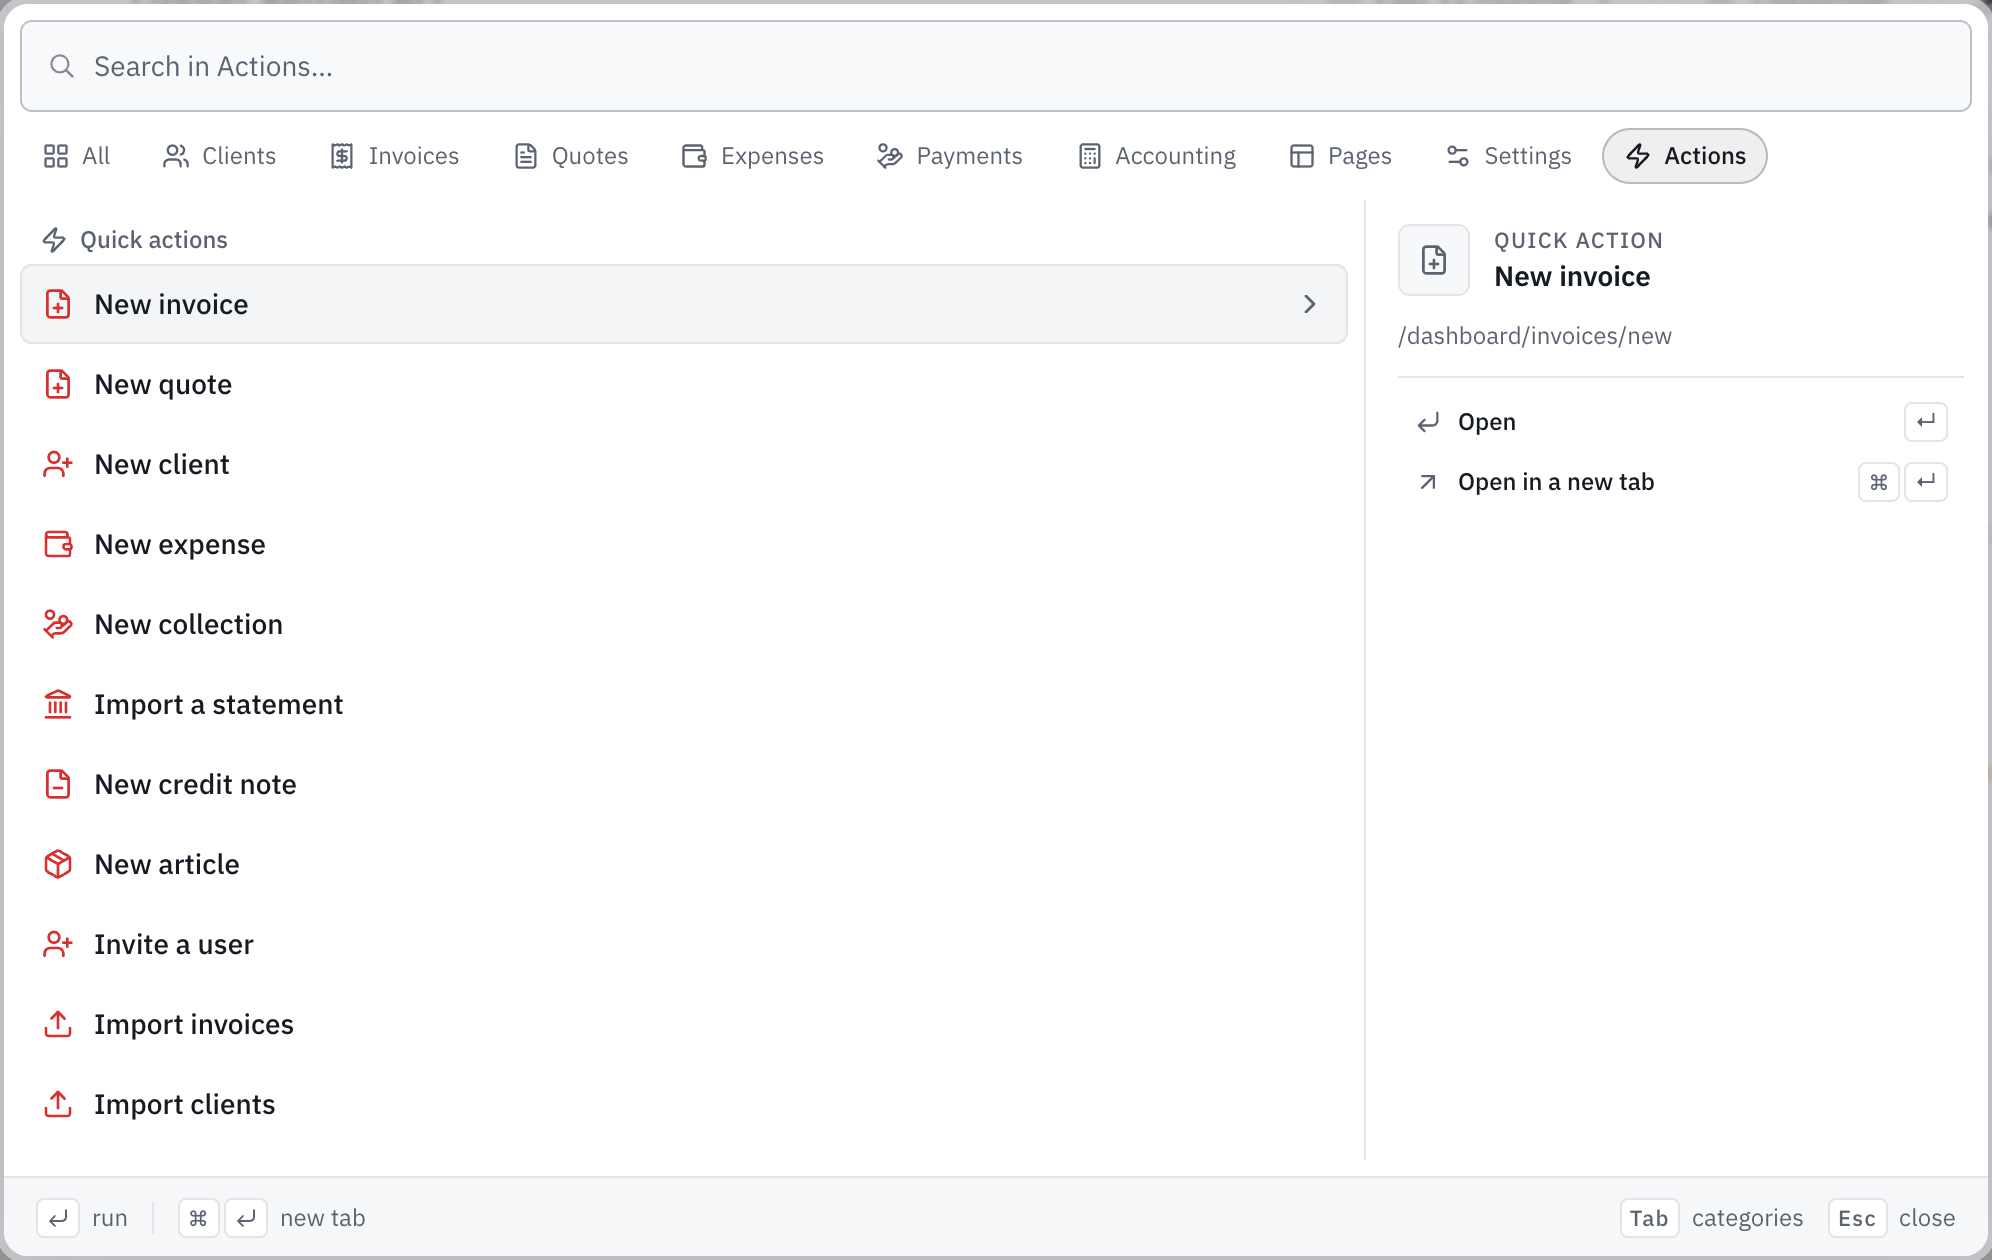
Task: Expand the New invoice row chevron
Action: tap(1310, 304)
